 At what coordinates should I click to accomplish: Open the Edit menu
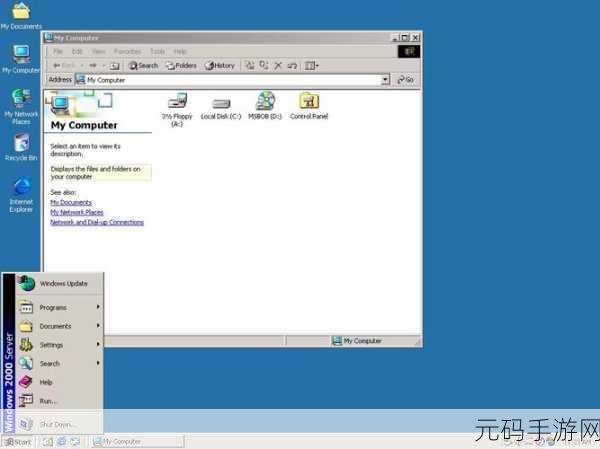click(x=77, y=51)
